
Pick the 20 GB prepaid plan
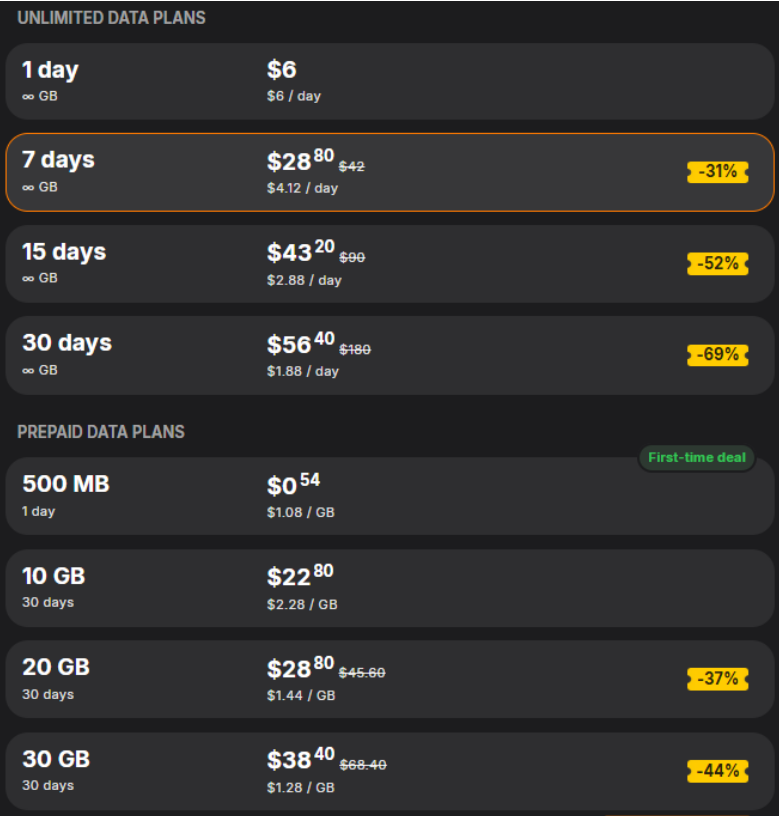[389, 679]
